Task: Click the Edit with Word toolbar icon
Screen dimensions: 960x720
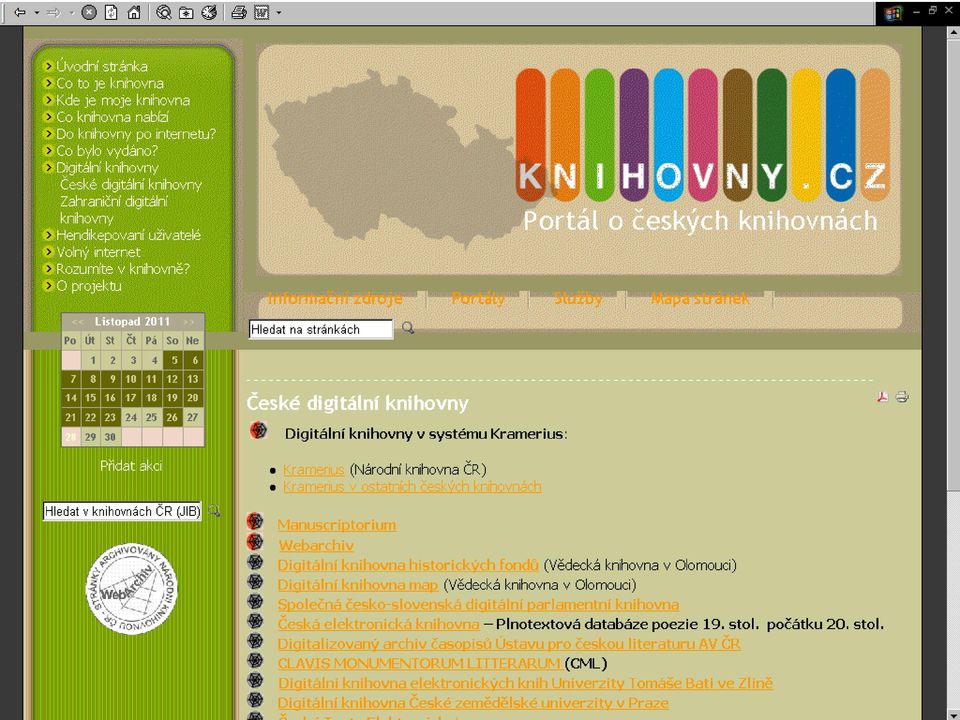Action: tap(261, 12)
